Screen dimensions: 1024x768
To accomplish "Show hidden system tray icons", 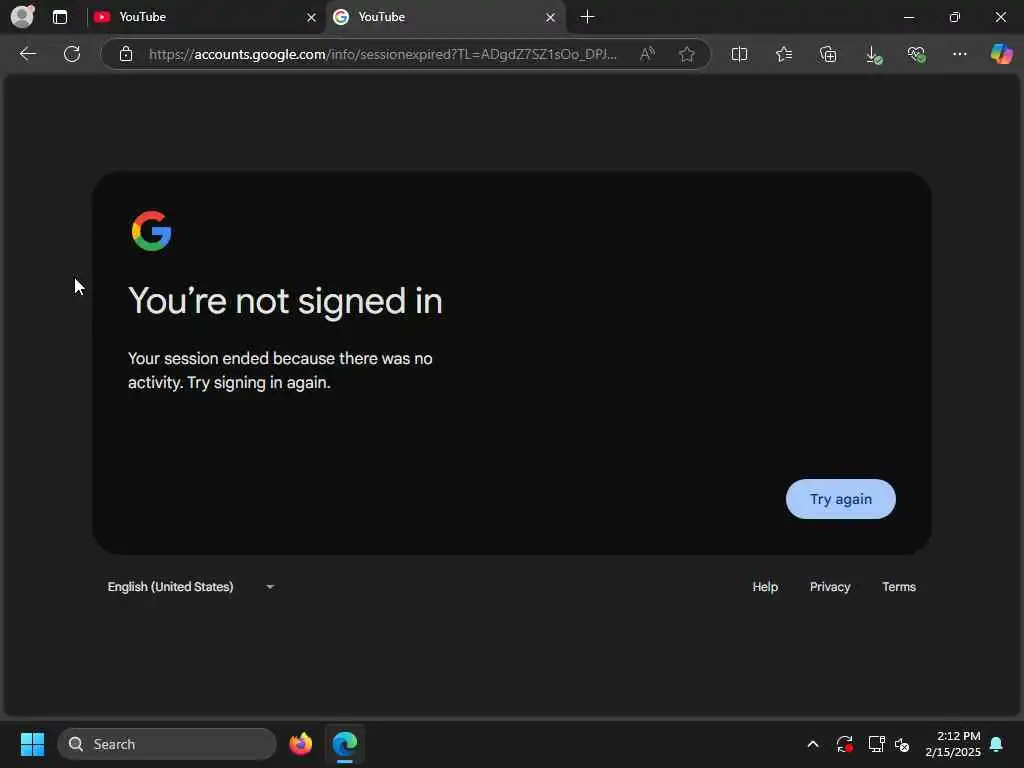I will (x=813, y=744).
